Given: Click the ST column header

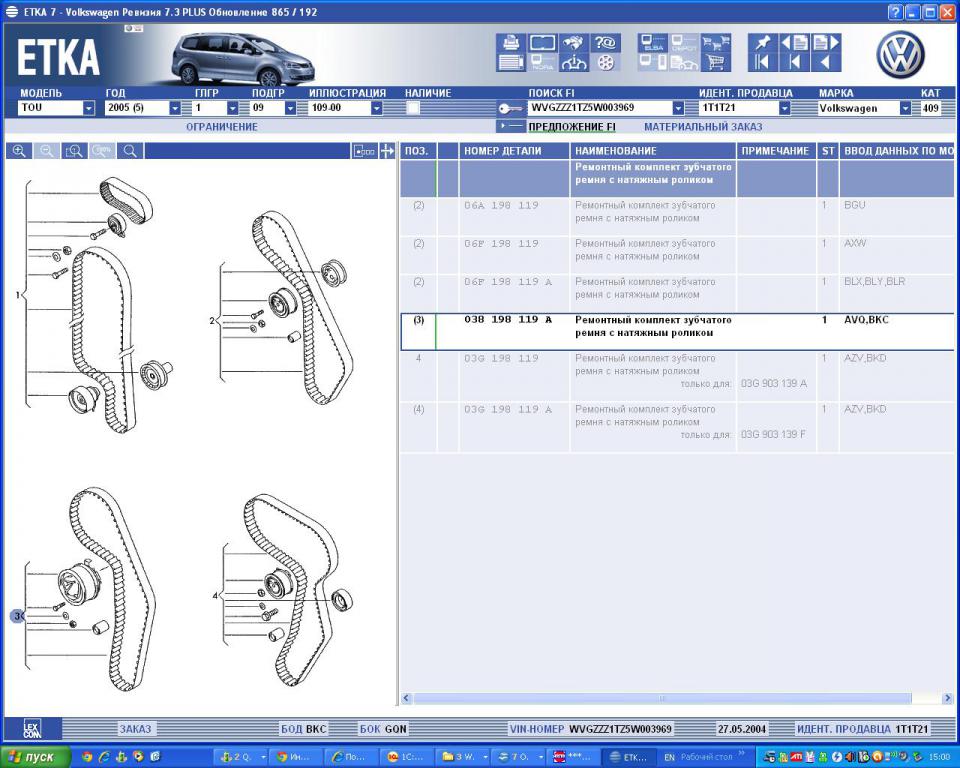Looking at the screenshot, I should (x=828, y=151).
